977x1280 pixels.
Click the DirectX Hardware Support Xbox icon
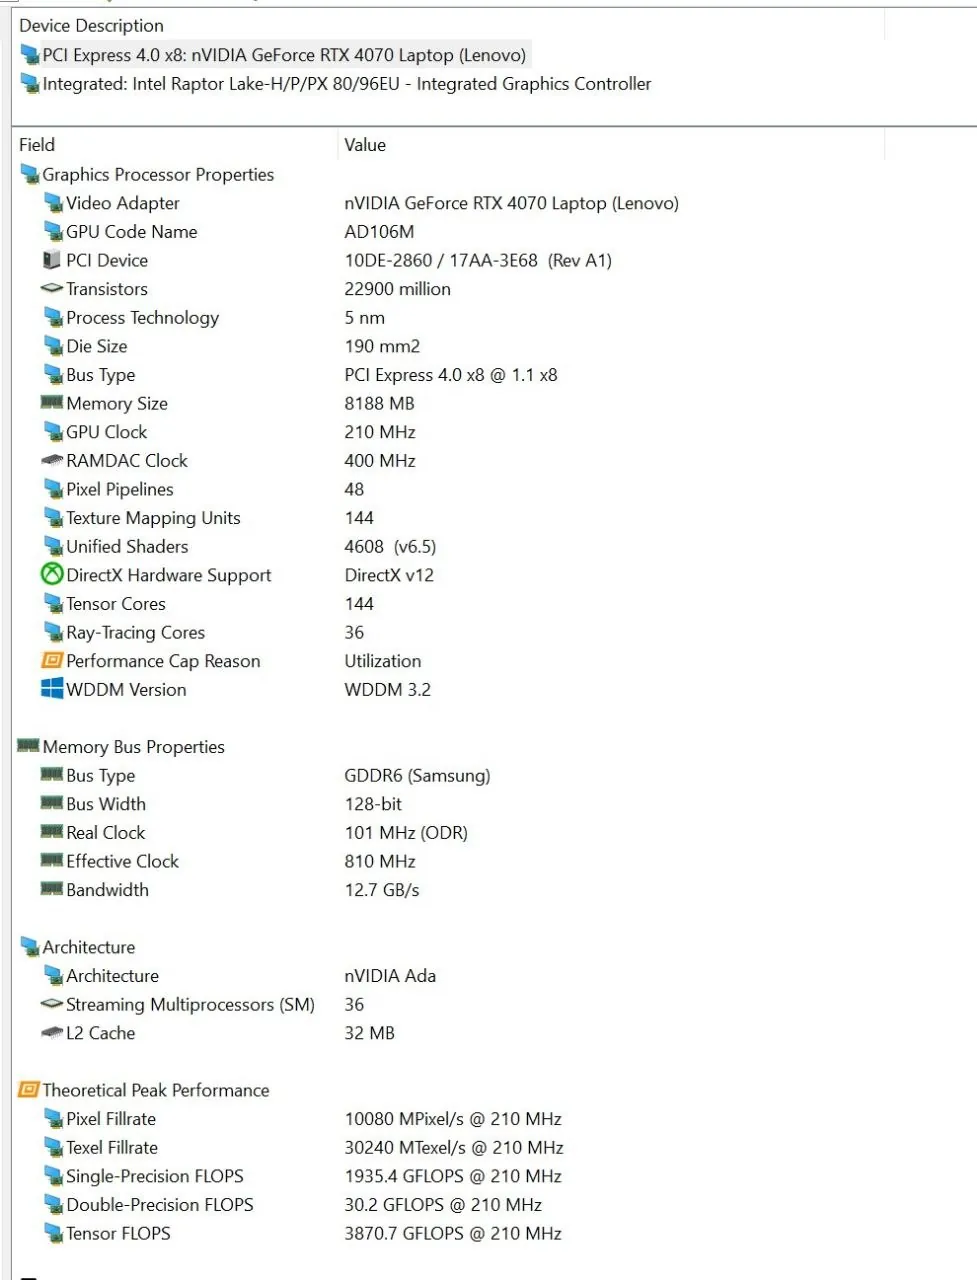52,575
